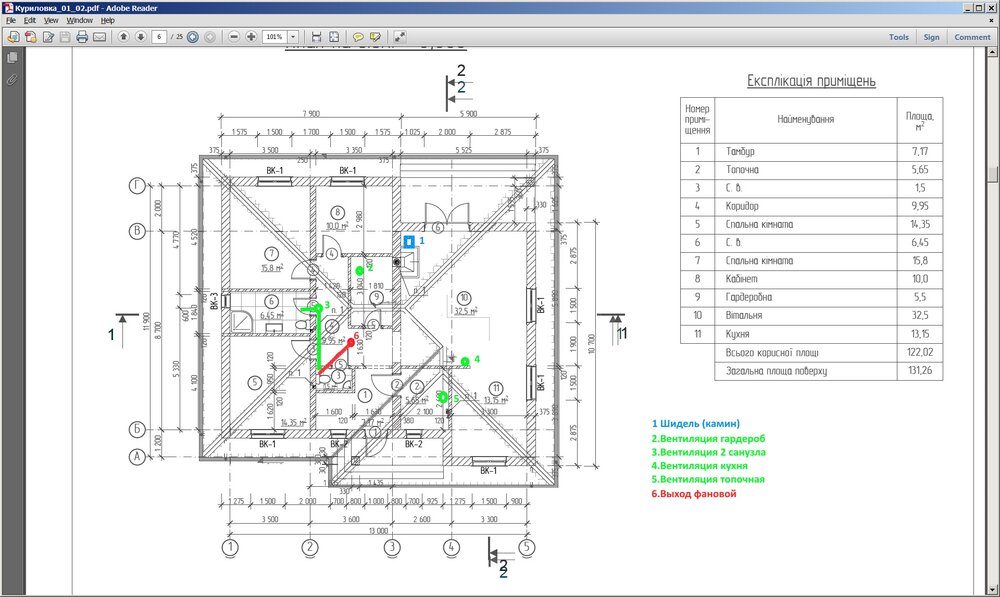1000x597 pixels.
Task: Click the fit page width icon
Action: tap(317, 37)
